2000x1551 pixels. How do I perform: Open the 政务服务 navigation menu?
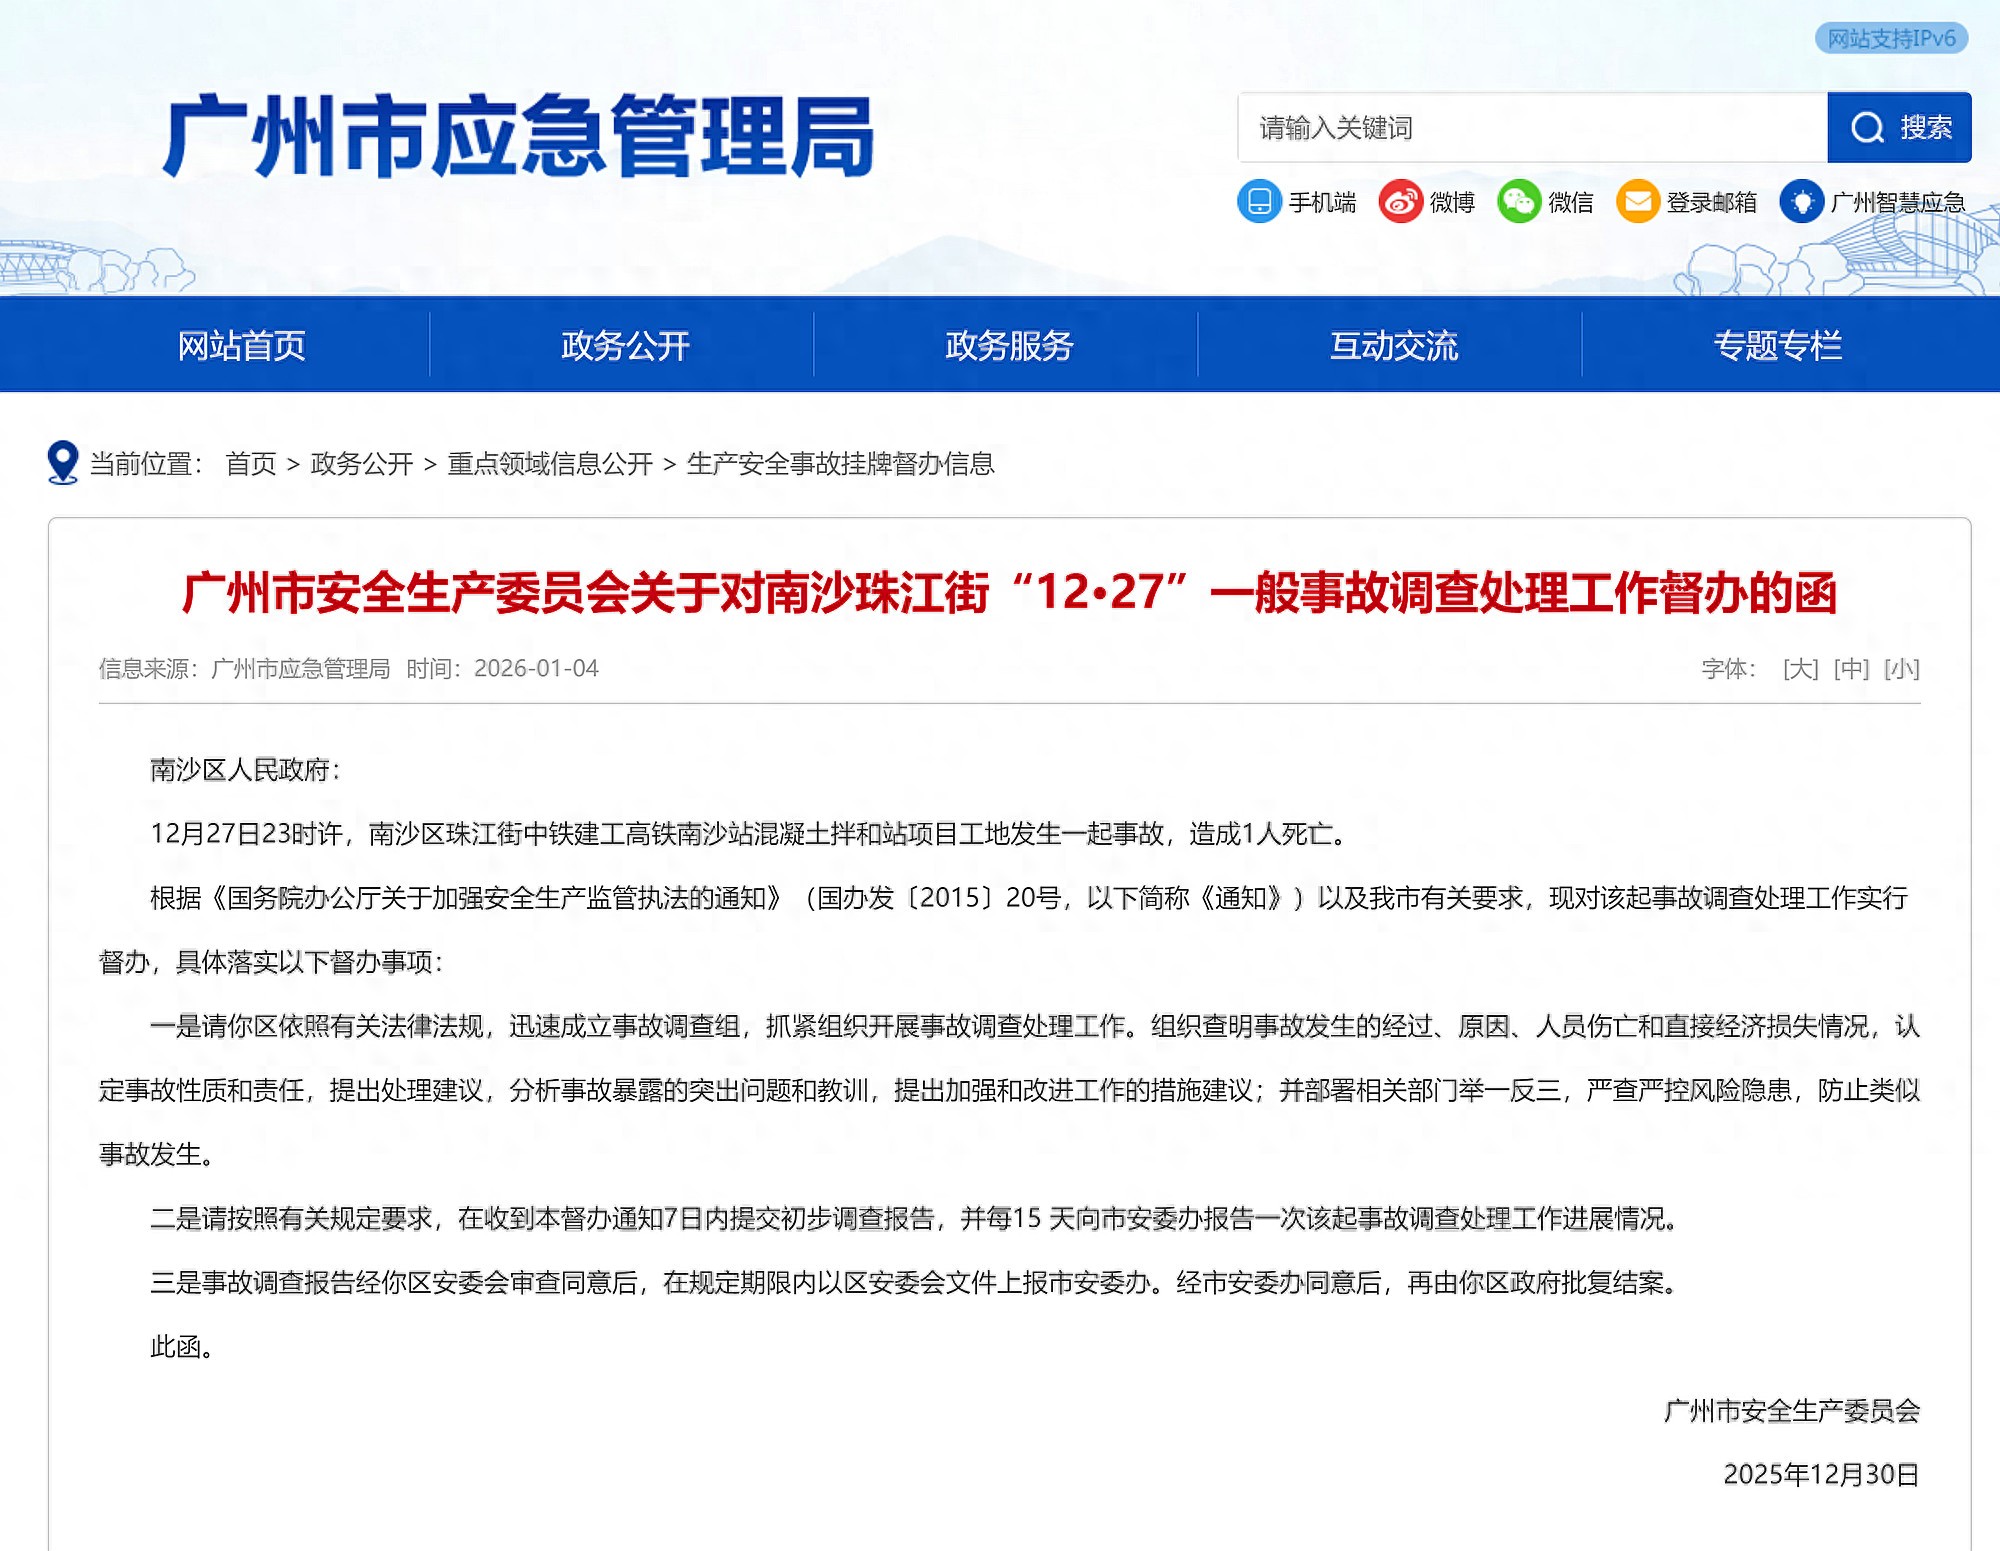1009,345
